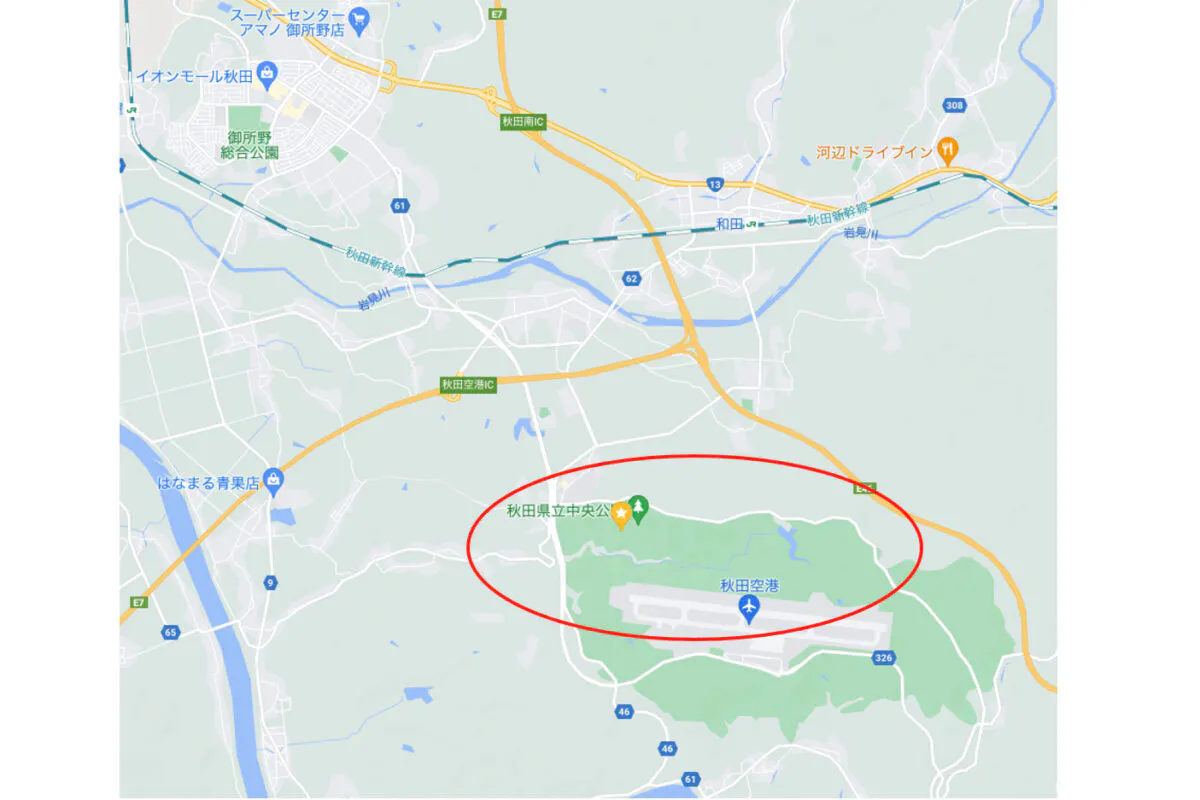Select route 326 shield near airport
This screenshot has height=800, width=1200.
tap(882, 657)
